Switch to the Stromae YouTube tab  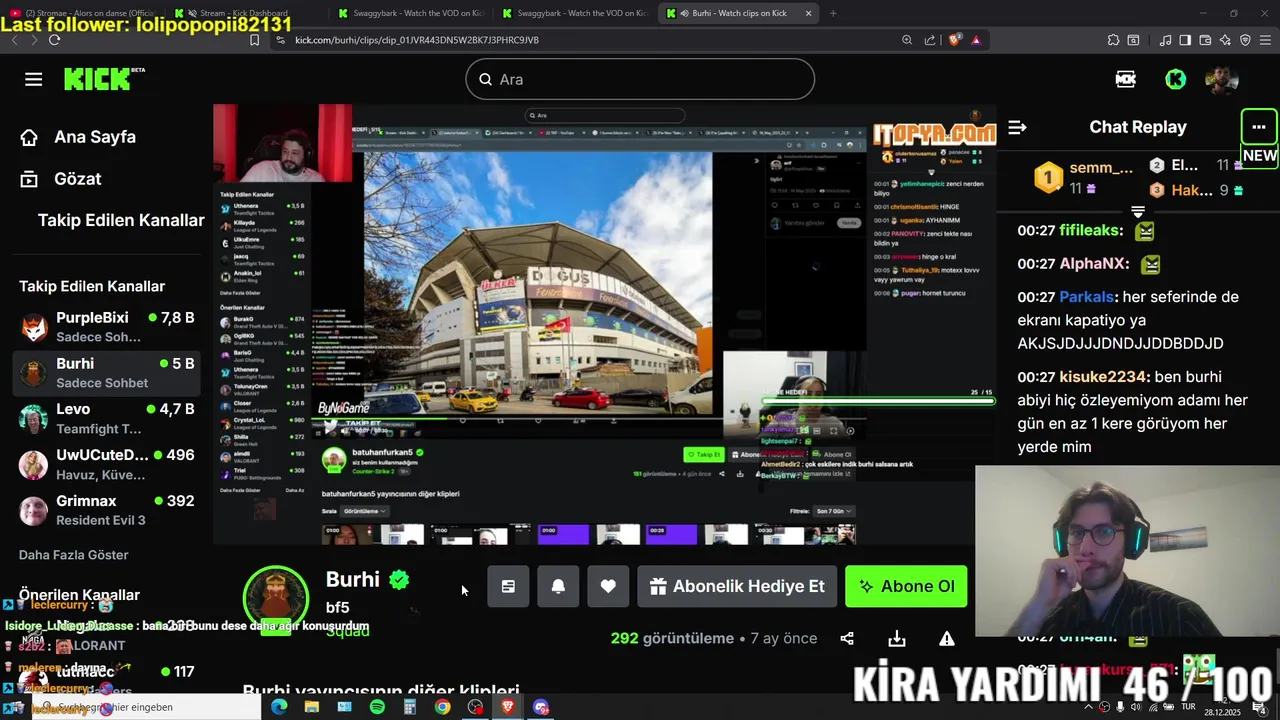tap(82, 13)
